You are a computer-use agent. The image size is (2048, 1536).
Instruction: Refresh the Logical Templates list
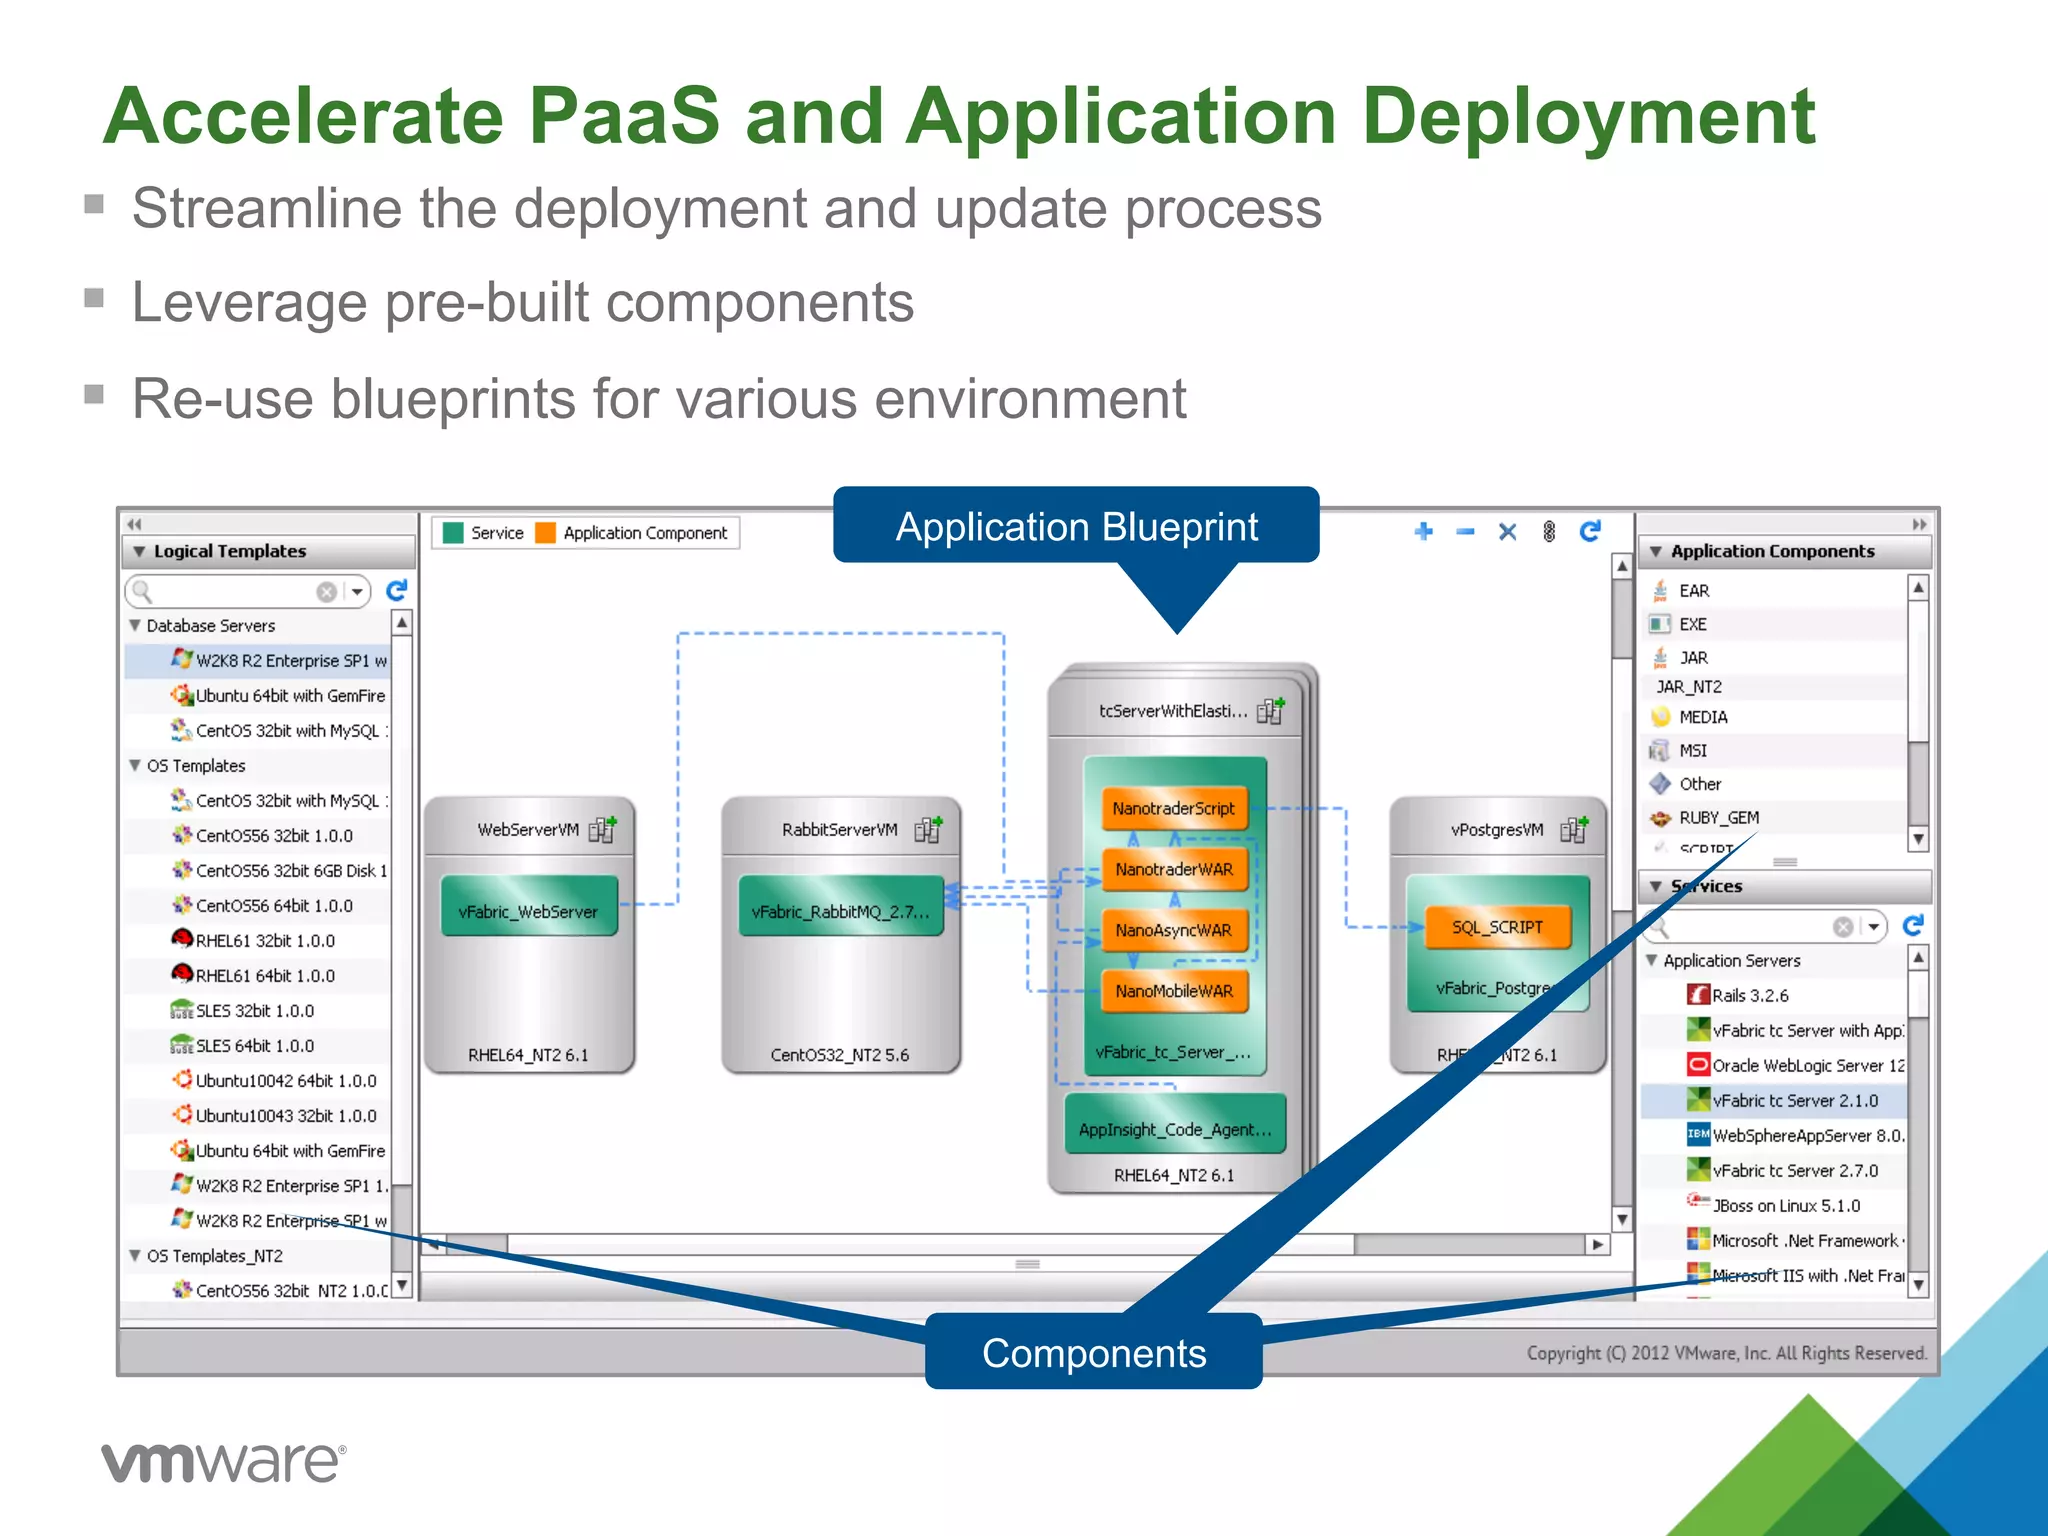(x=397, y=591)
